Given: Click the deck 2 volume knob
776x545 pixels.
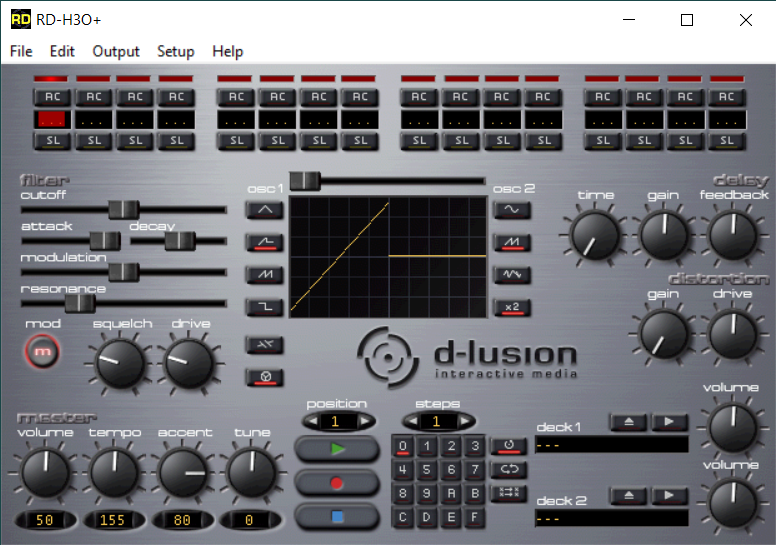Looking at the screenshot, I should click(732, 504).
